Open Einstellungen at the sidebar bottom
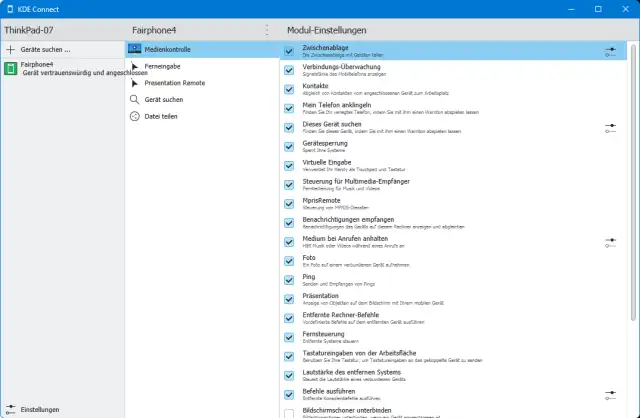The height and width of the screenshot is (418, 640). [x=62, y=409]
